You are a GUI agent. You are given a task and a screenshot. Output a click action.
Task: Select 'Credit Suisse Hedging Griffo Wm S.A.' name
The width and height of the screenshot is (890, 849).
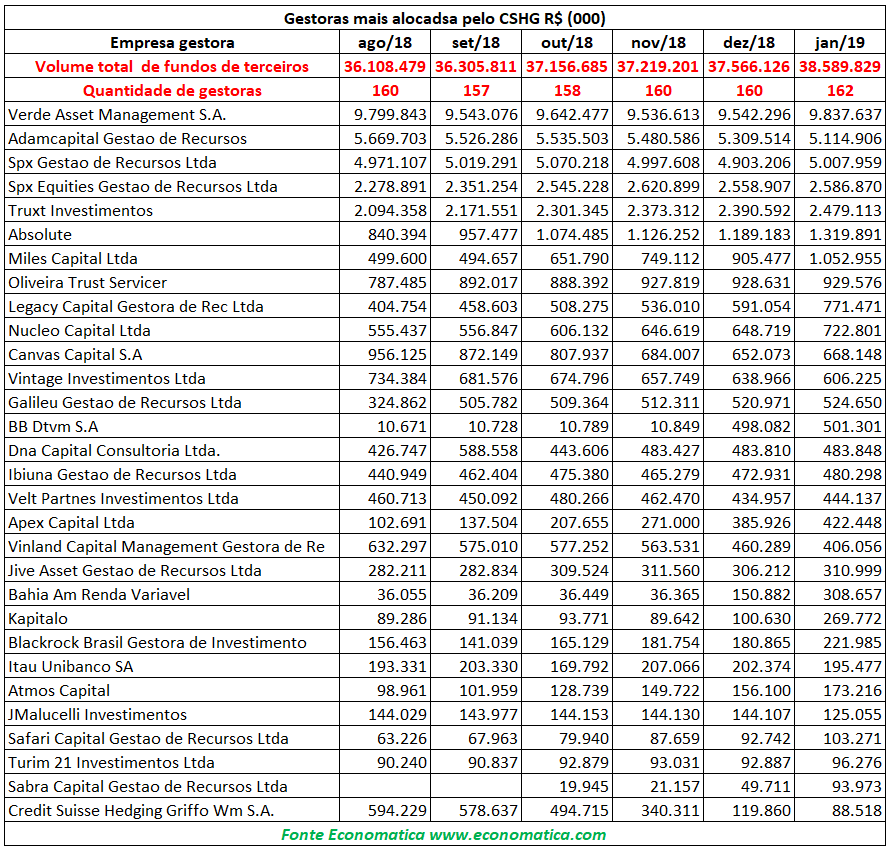pos(141,810)
